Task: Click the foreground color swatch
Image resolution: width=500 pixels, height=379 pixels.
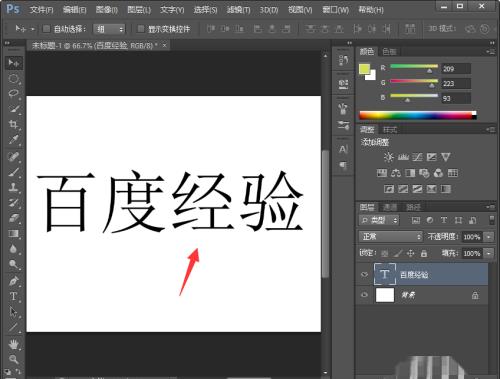Action: [x=365, y=69]
